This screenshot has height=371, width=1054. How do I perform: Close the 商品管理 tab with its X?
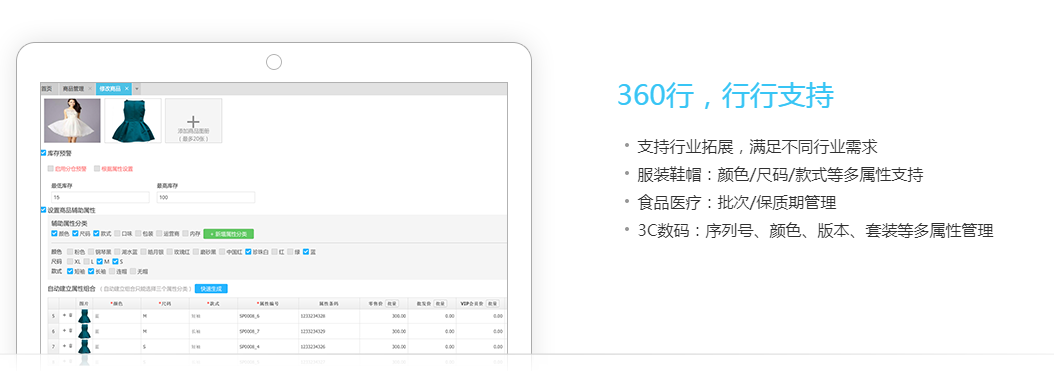tap(90, 89)
